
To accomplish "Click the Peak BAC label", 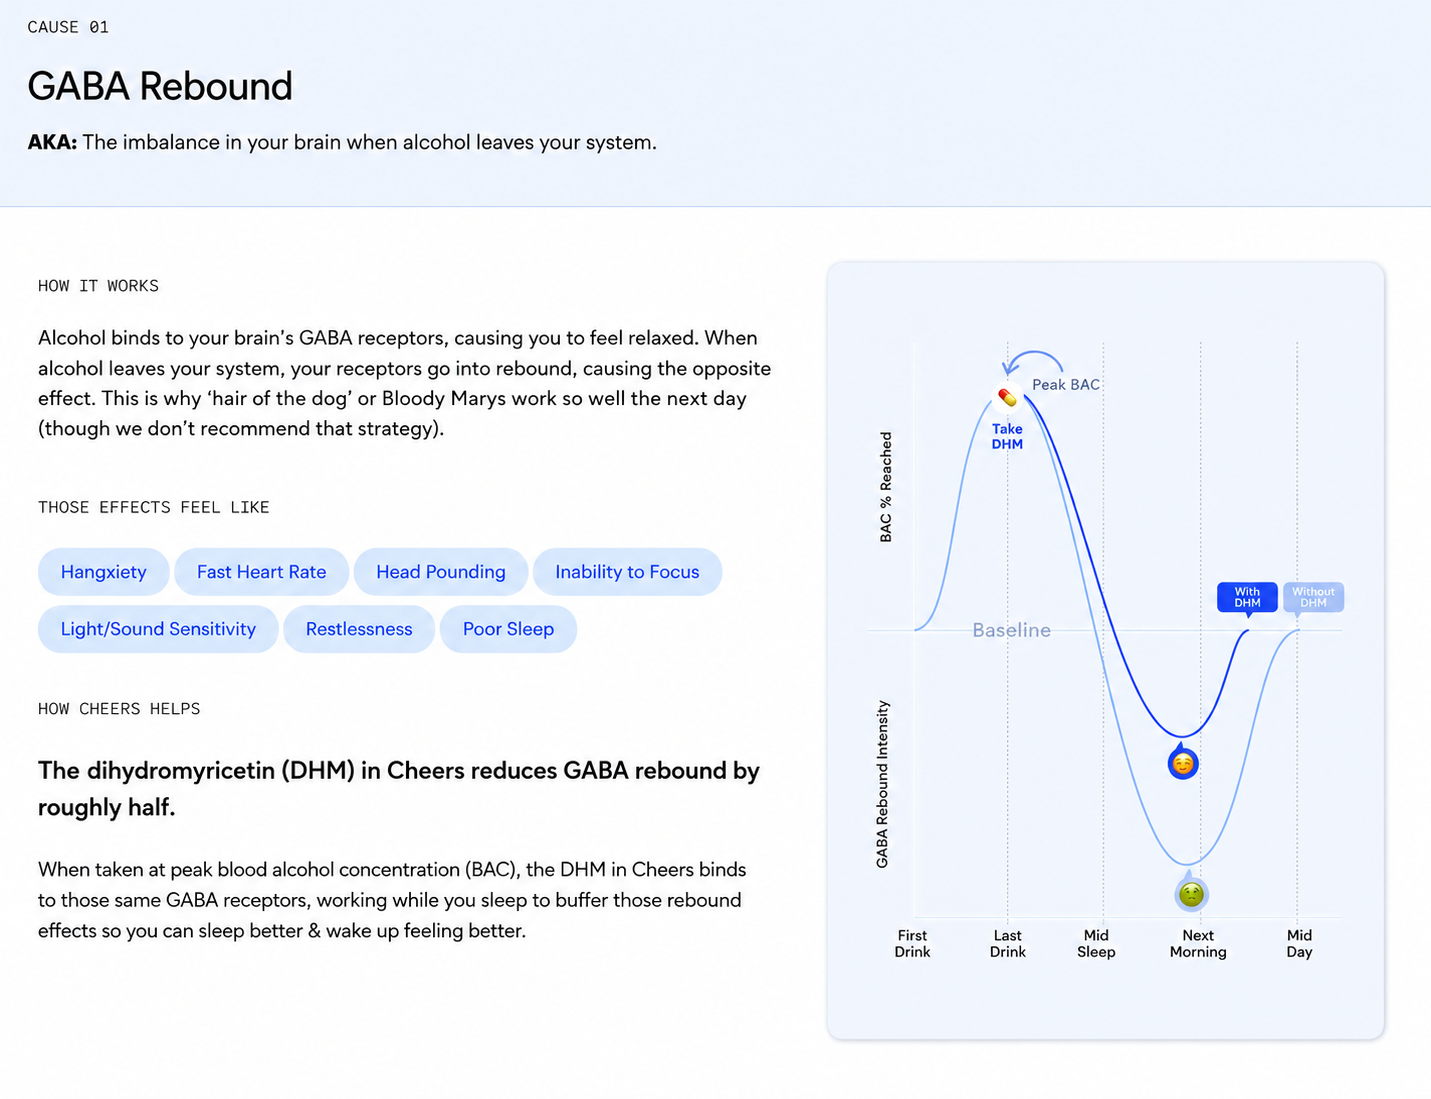I will click(x=1066, y=385).
